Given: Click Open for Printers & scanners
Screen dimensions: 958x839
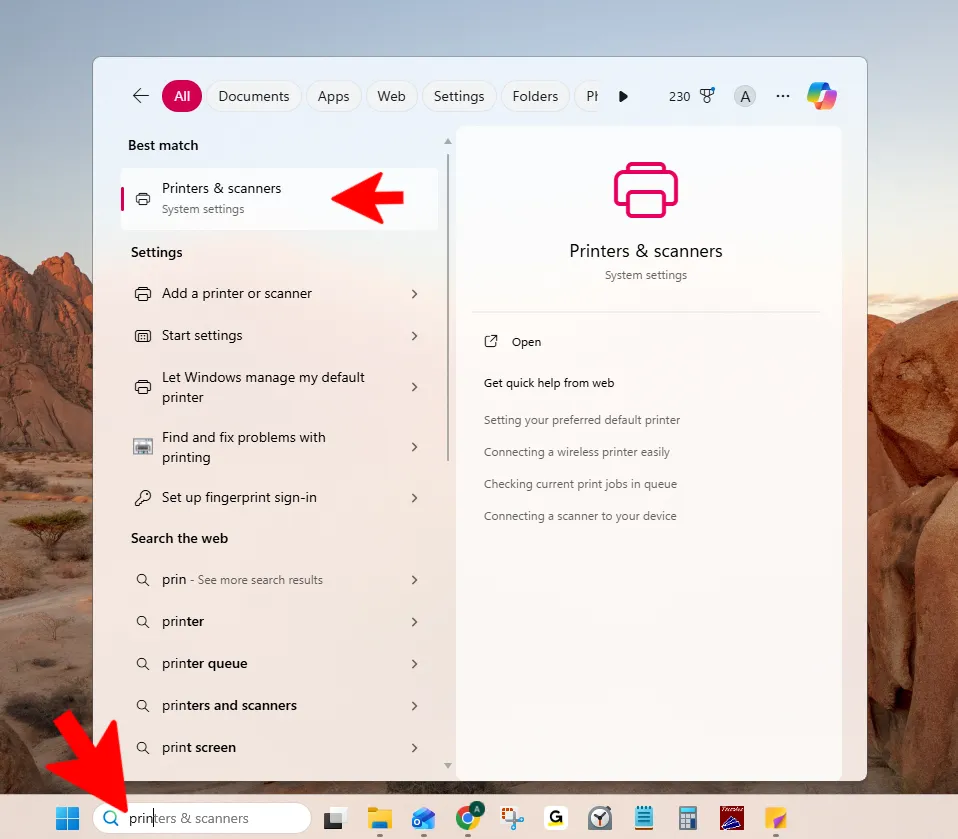Looking at the screenshot, I should tap(512, 342).
